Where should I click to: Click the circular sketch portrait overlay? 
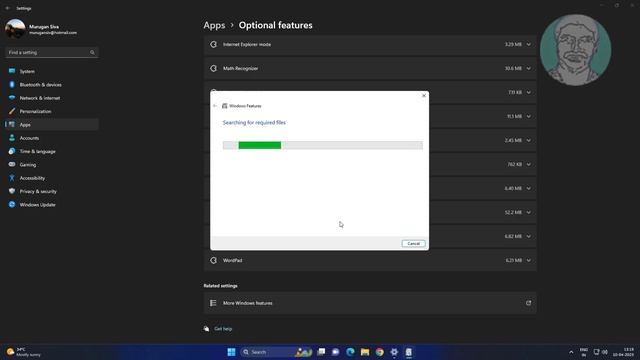tap(576, 50)
